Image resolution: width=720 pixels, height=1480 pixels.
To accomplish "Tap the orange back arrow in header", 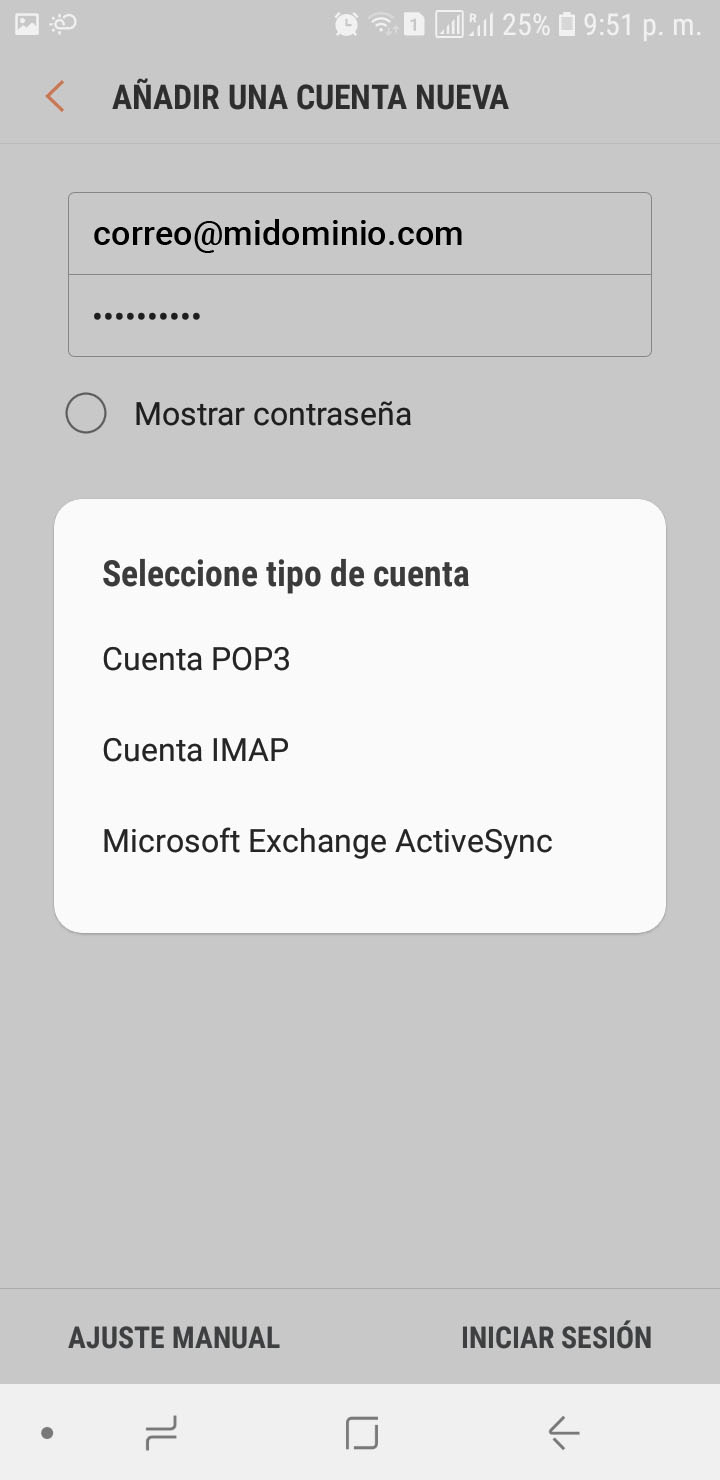I will 55,97.
